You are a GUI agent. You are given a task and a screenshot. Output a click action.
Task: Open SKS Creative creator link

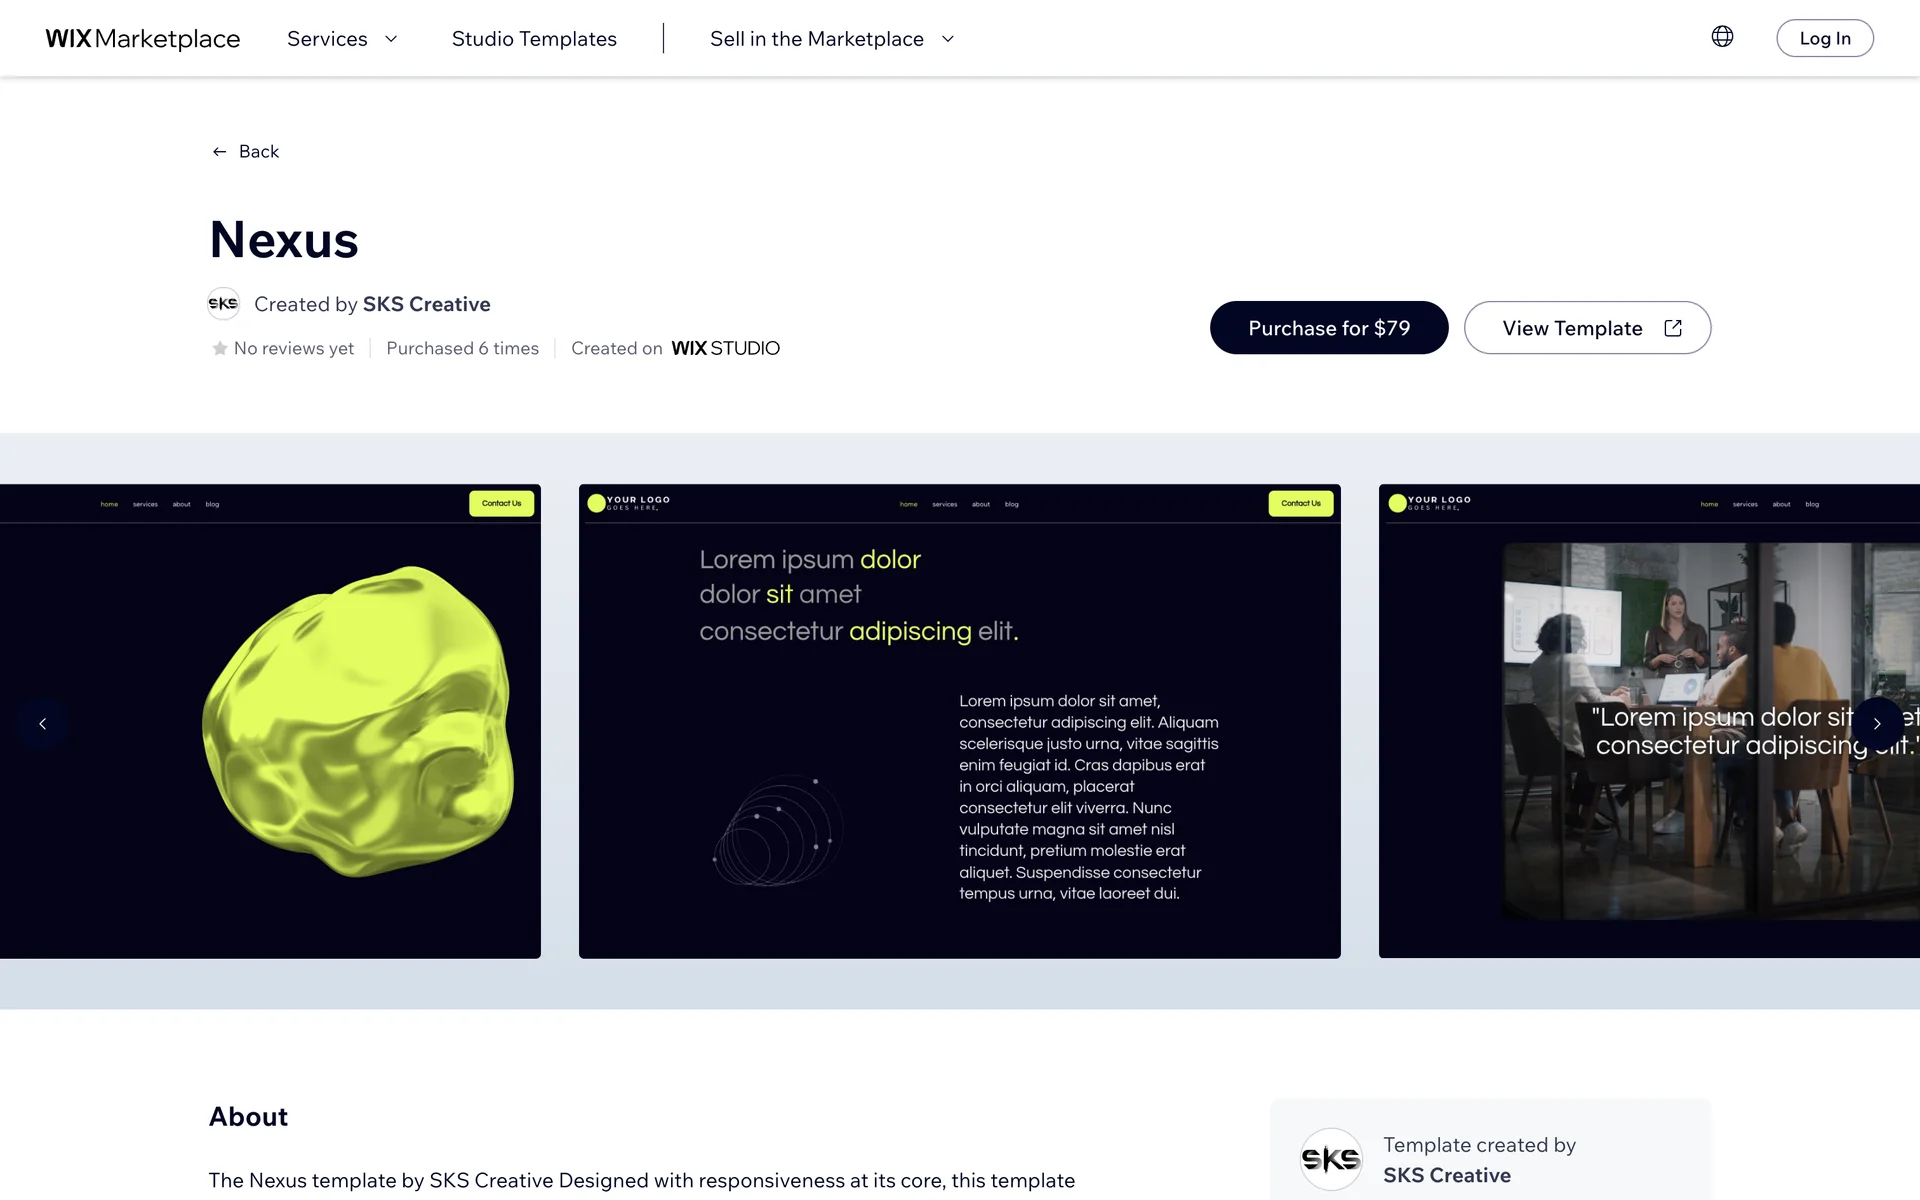(427, 304)
